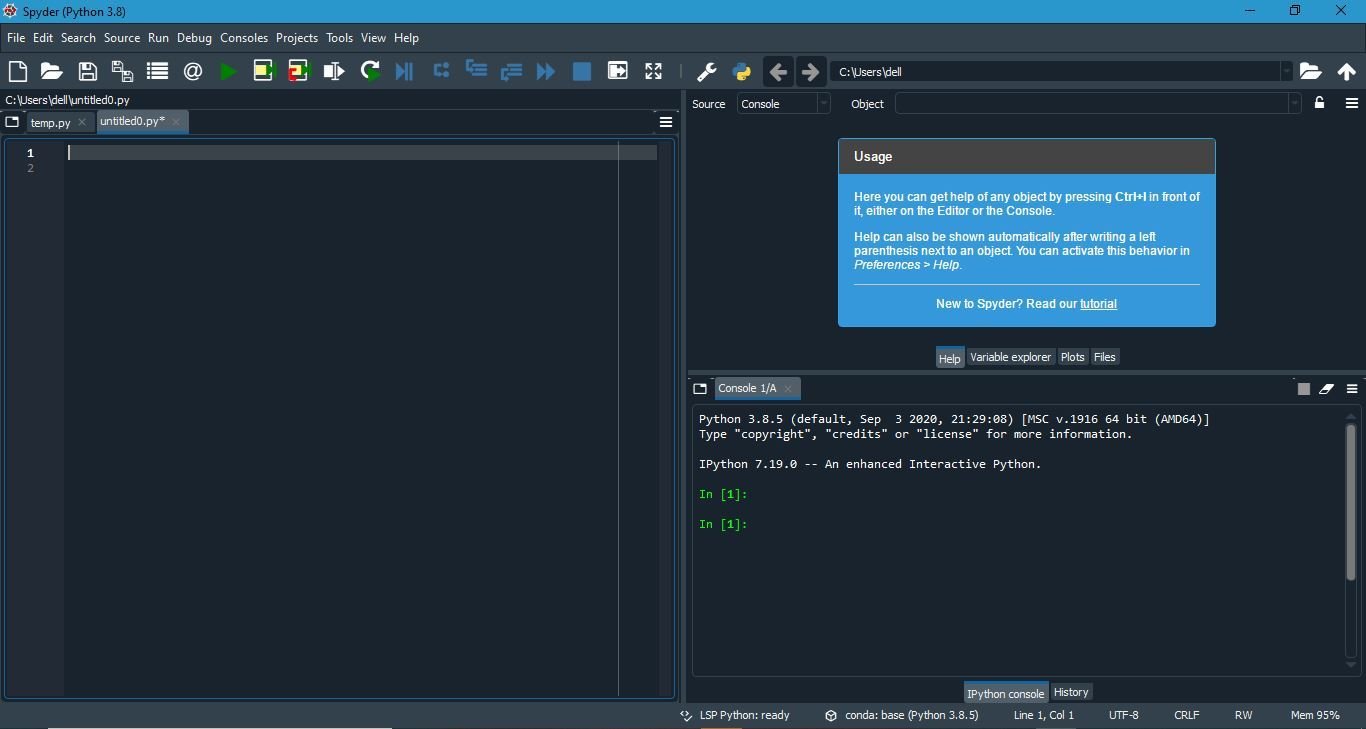
Task: Run selection or current line icon
Action: (334, 71)
